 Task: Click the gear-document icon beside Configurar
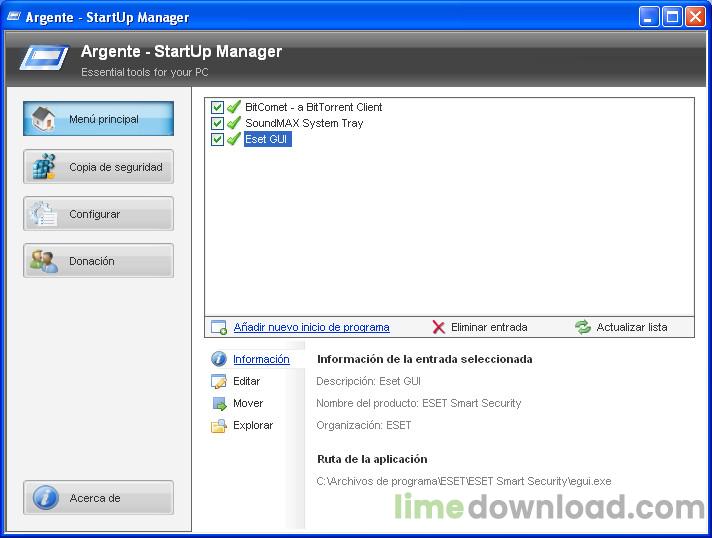pyautogui.click(x=44, y=214)
